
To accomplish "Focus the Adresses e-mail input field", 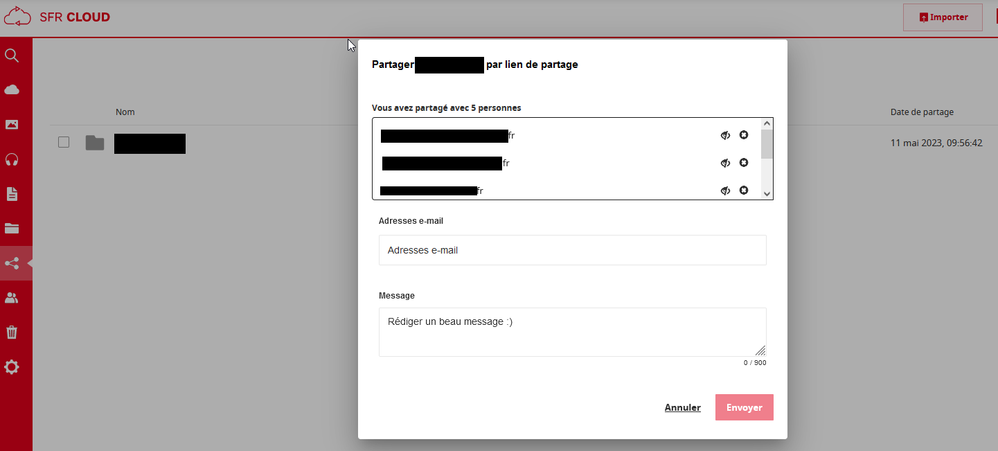I will coord(572,250).
